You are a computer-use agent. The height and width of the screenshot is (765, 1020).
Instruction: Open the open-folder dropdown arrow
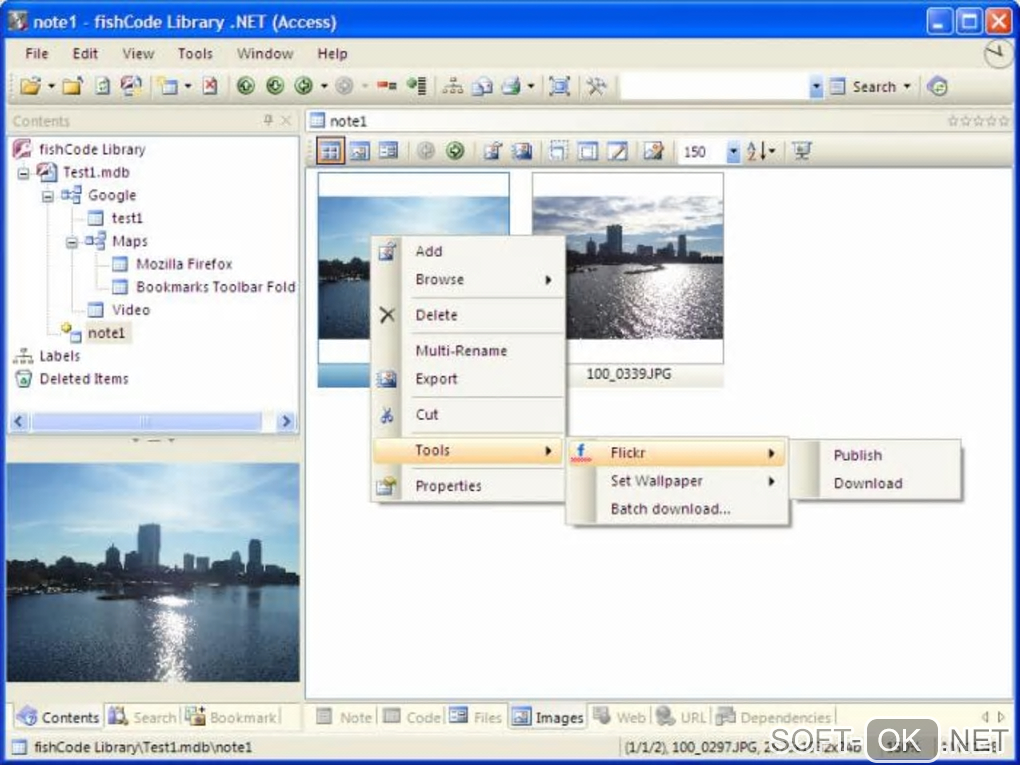tap(51, 86)
